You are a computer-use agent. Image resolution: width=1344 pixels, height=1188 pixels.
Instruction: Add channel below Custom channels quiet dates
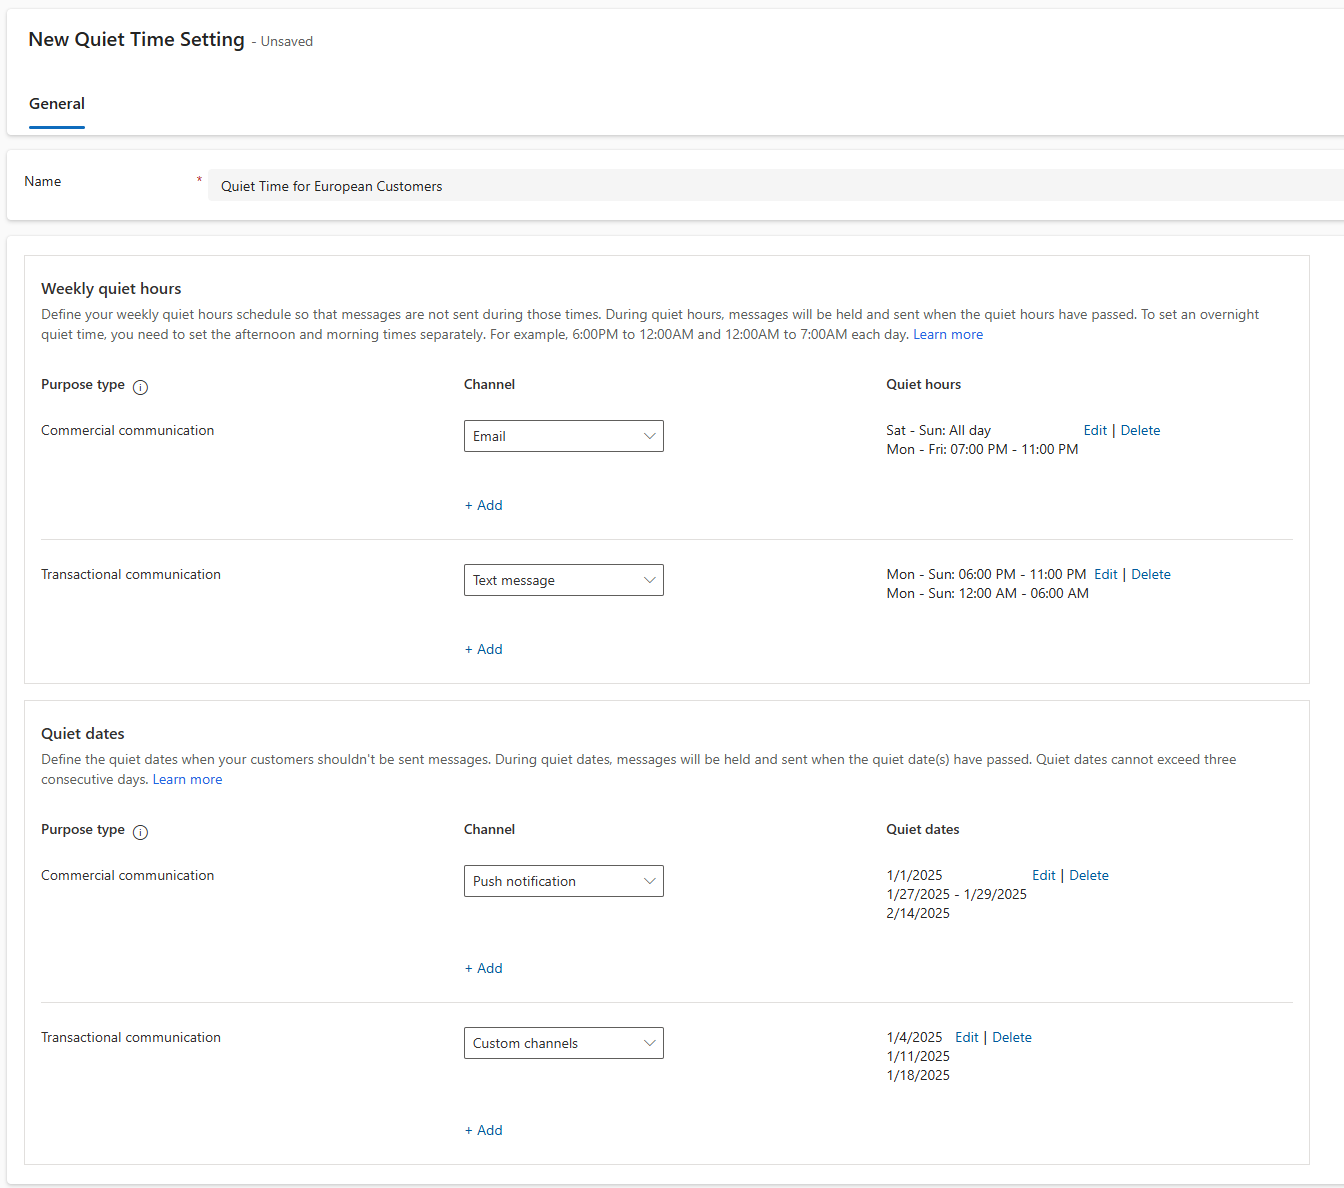click(x=483, y=1130)
